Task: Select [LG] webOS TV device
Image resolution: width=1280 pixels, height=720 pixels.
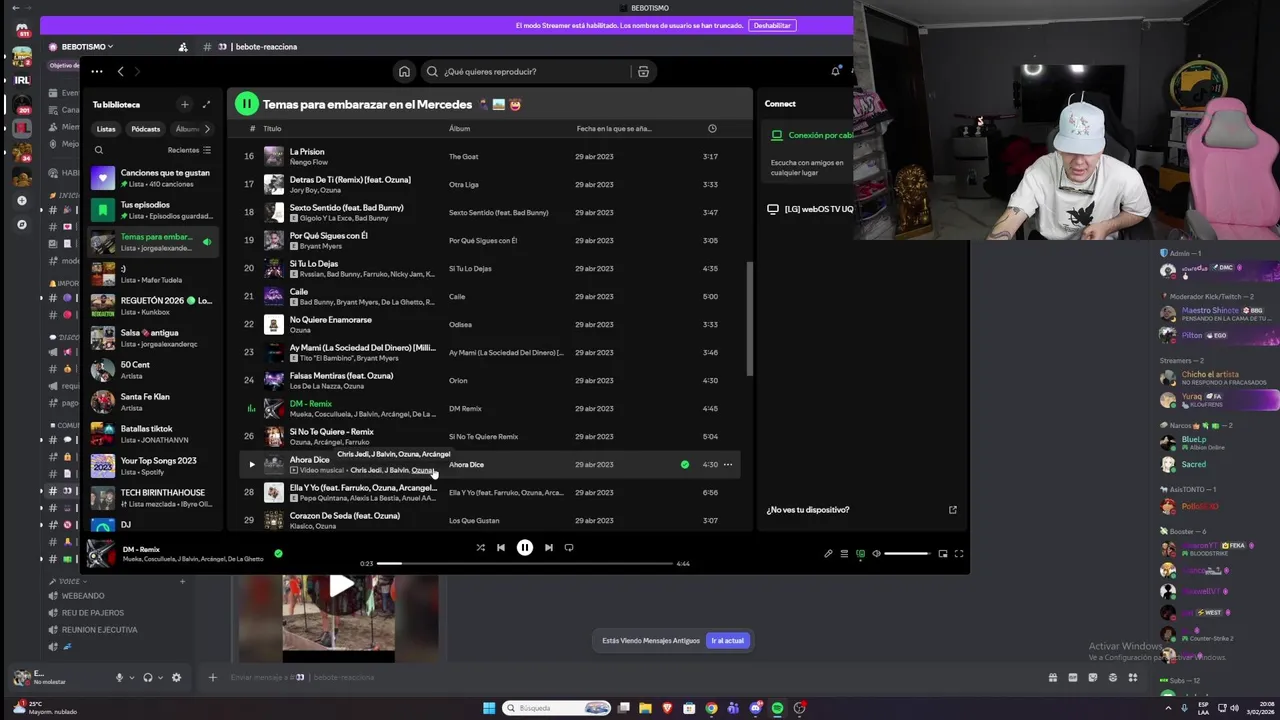Action: [810, 209]
